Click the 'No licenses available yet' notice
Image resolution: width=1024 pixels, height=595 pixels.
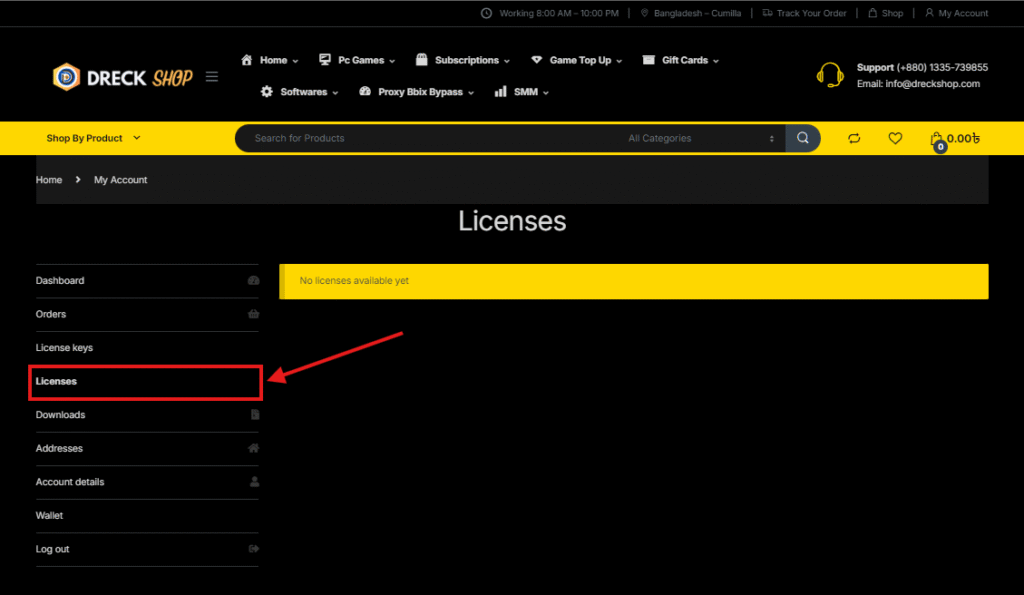point(633,281)
